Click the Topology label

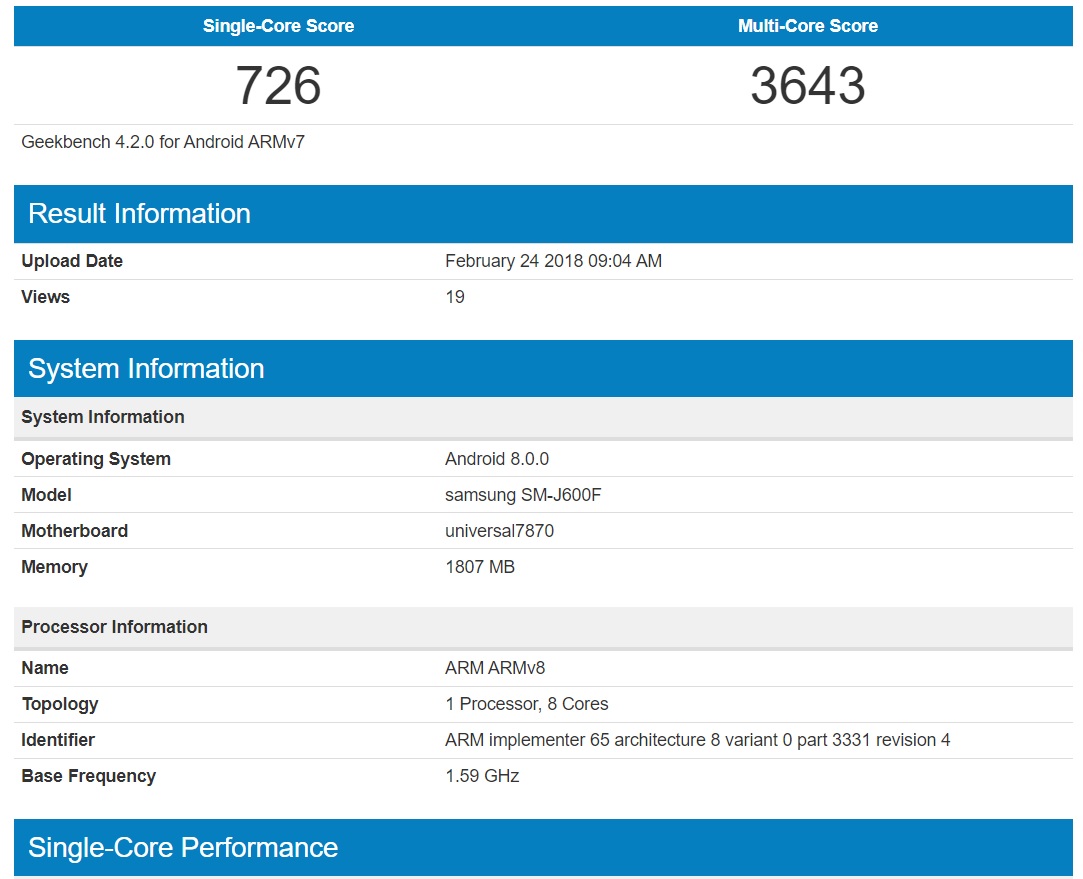(60, 704)
